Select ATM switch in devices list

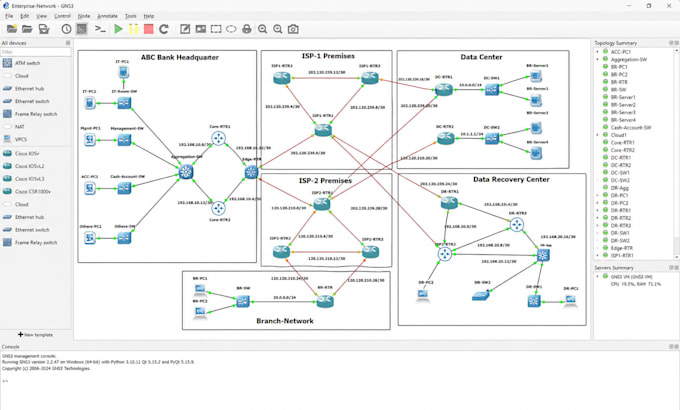(27, 63)
